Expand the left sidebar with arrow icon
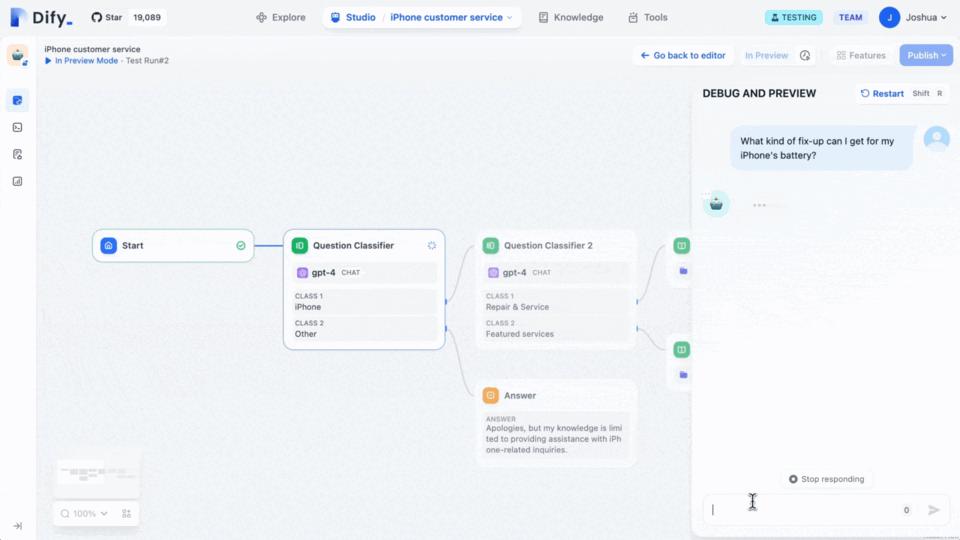The height and width of the screenshot is (540, 960). click(x=17, y=525)
